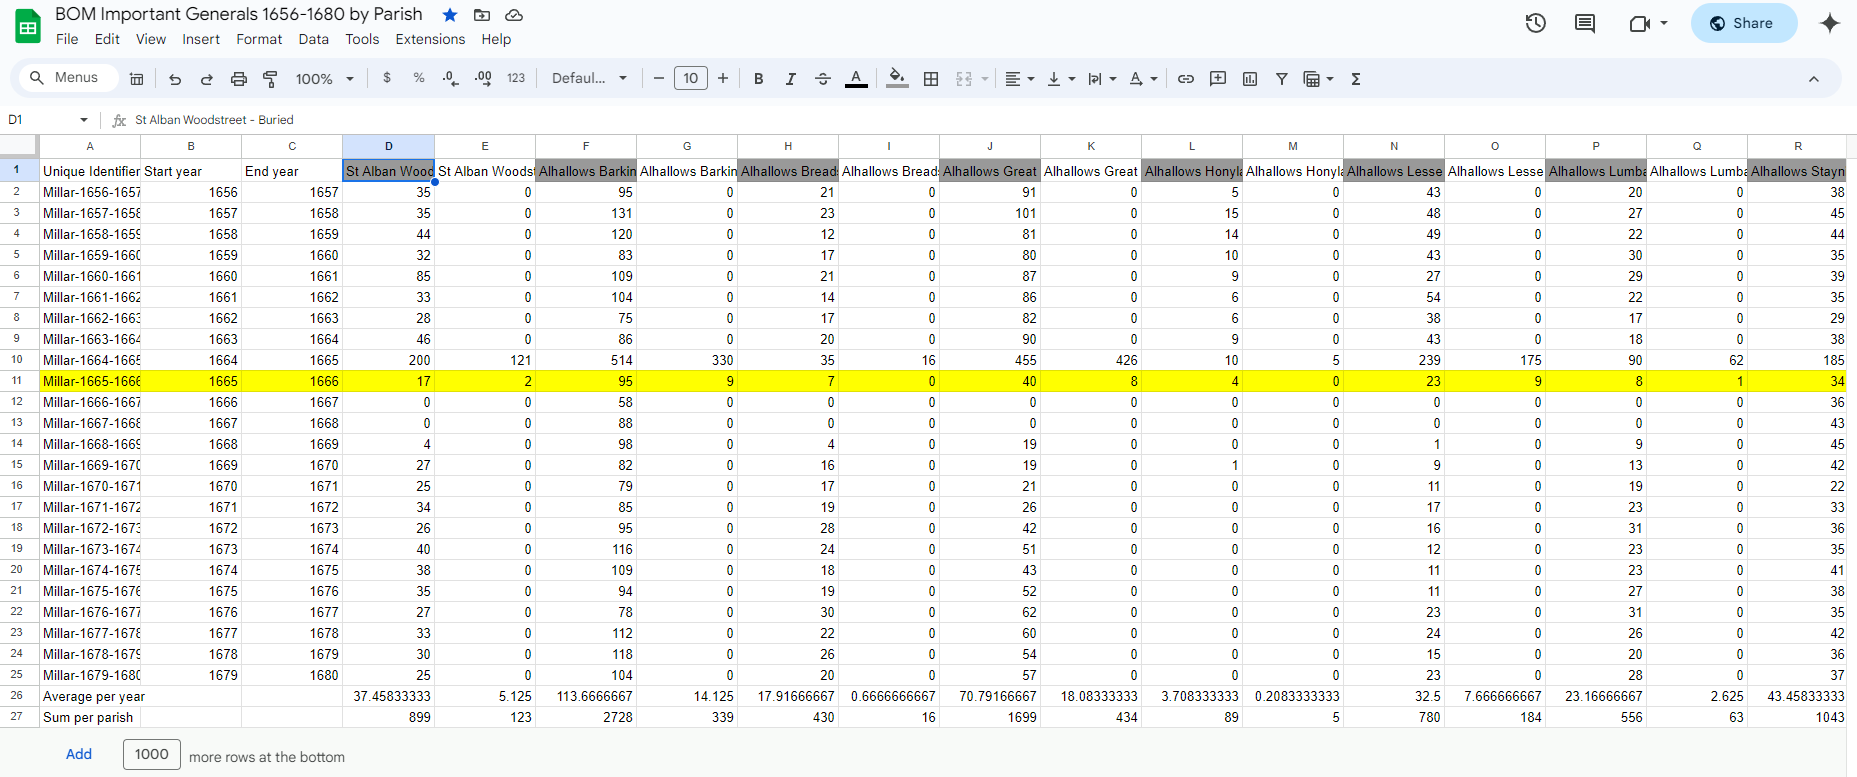Open the Help menu

[496, 39]
